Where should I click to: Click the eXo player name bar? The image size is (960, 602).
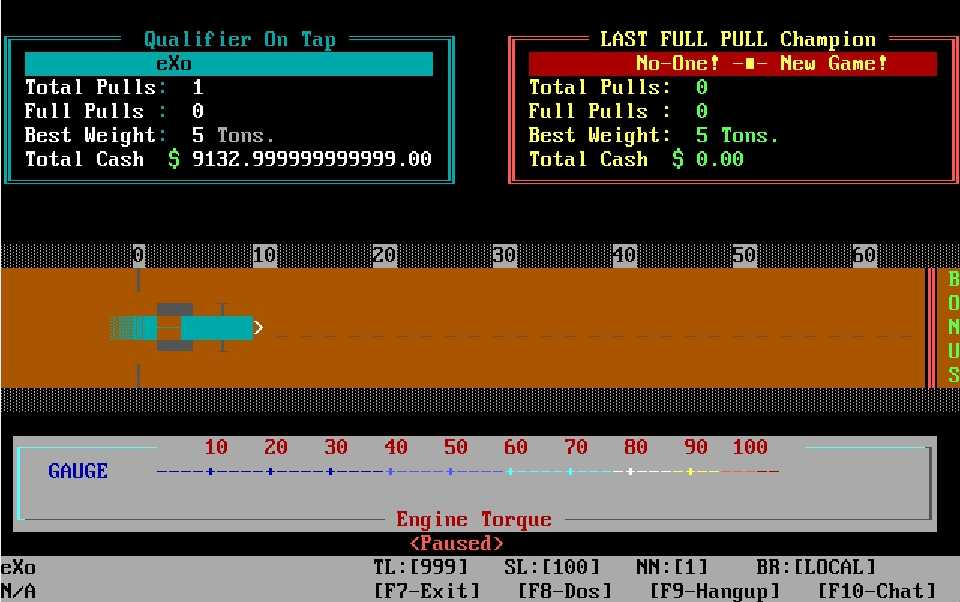[229, 64]
